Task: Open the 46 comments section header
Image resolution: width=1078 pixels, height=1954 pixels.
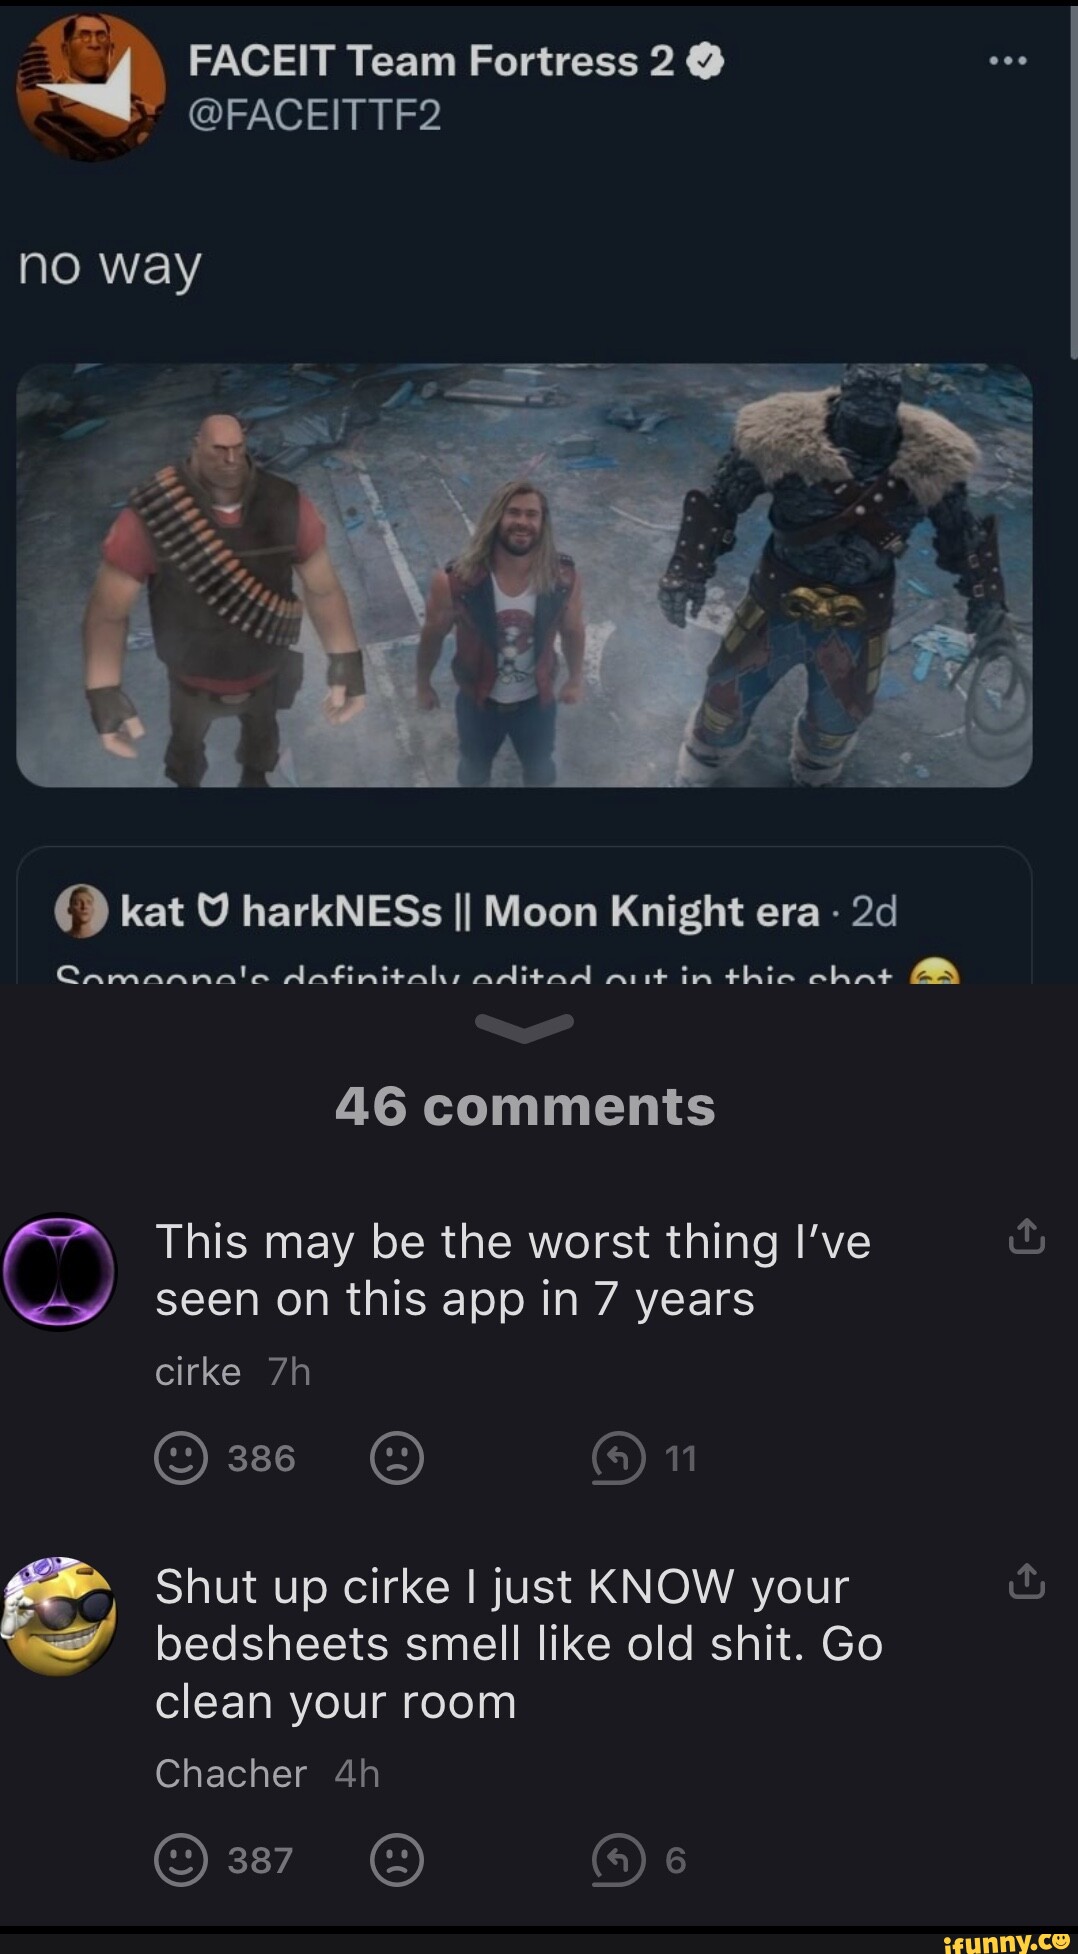Action: tap(527, 1105)
